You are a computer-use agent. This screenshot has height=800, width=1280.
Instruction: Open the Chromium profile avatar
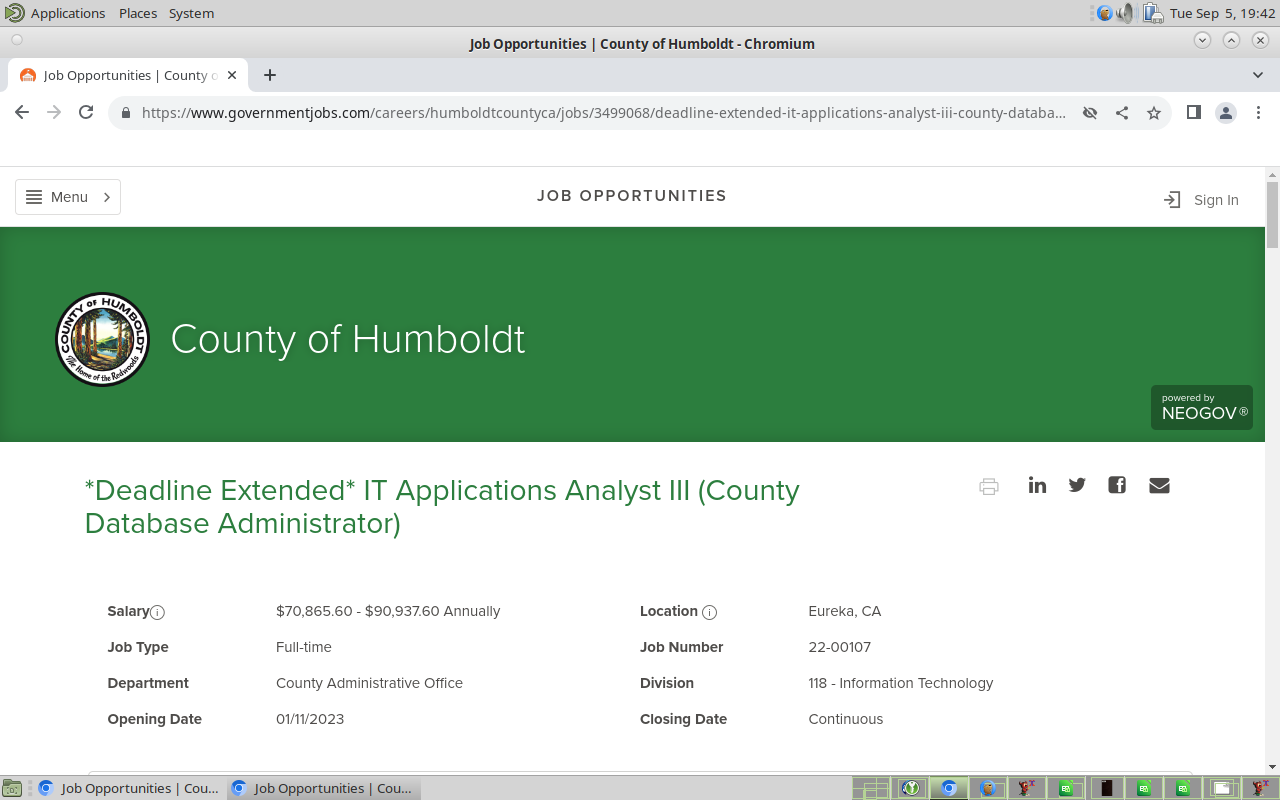click(1226, 113)
